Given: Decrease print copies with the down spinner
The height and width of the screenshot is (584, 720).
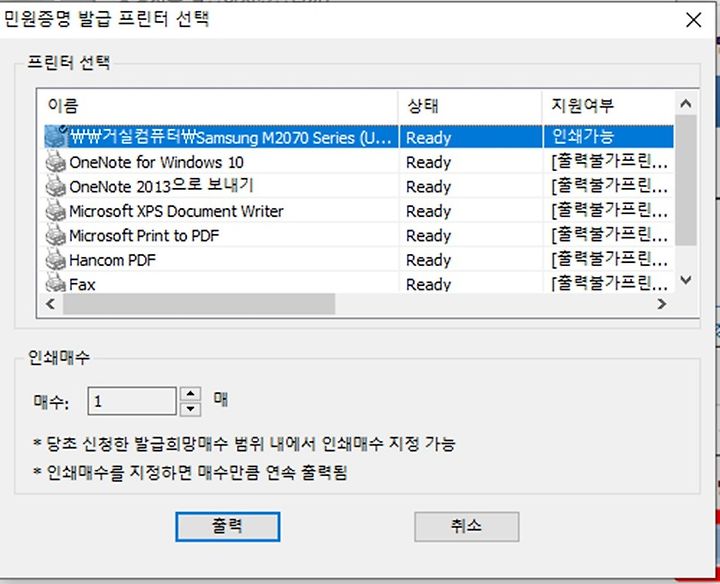Looking at the screenshot, I should (191, 409).
